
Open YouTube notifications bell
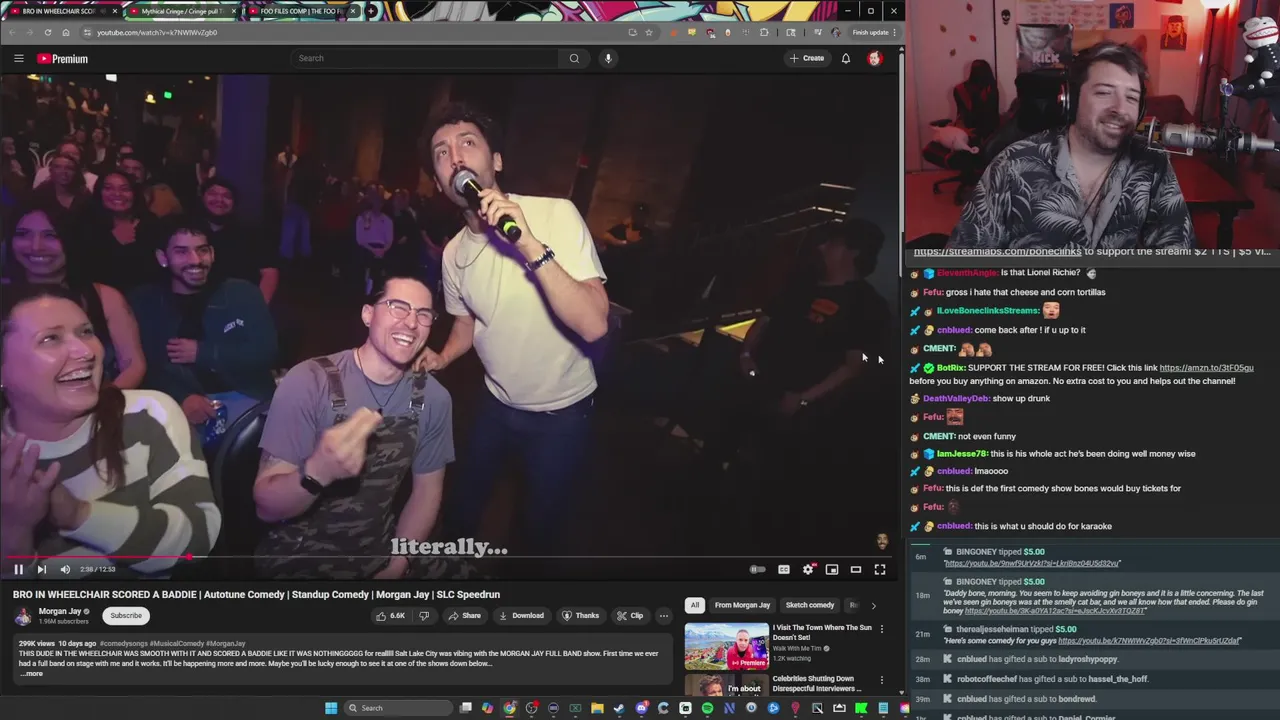click(x=846, y=58)
